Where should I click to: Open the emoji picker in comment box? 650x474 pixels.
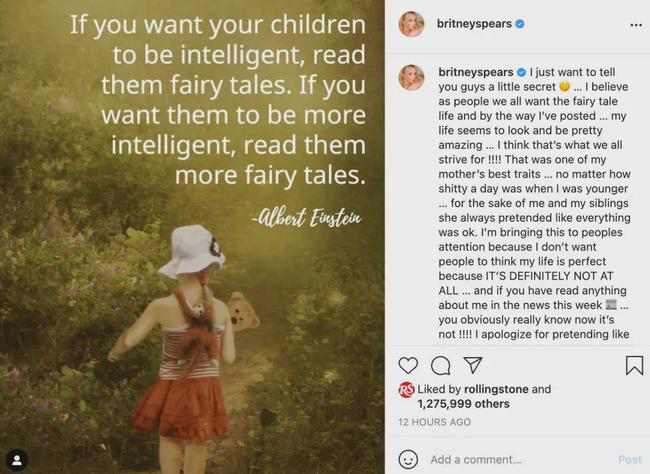[408, 460]
